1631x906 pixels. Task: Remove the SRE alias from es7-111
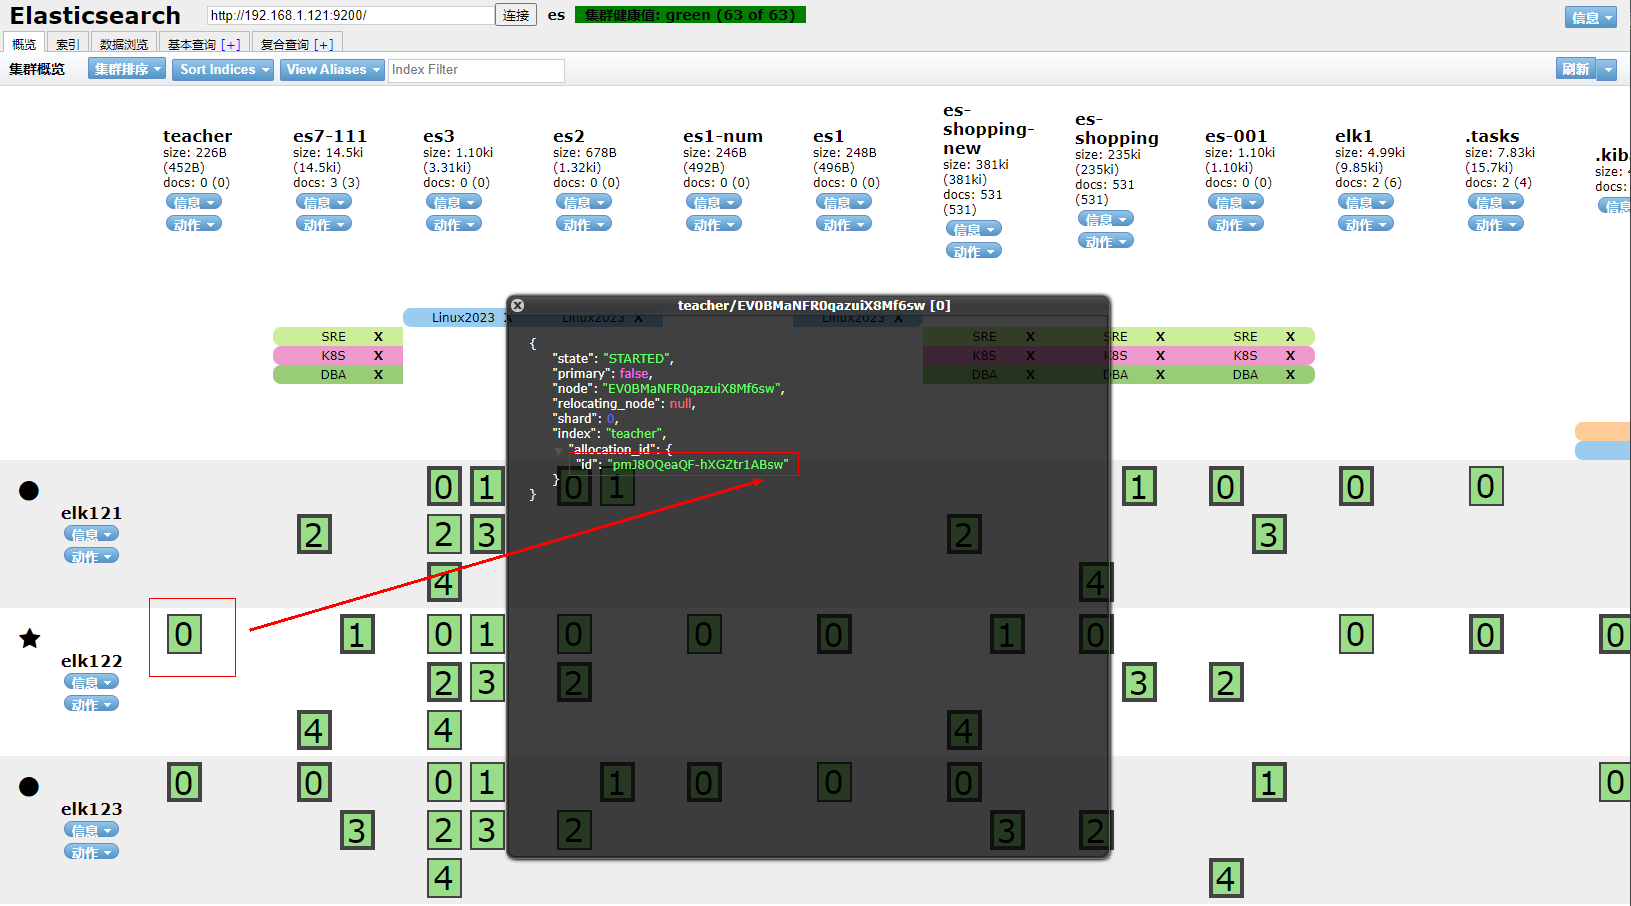click(378, 337)
